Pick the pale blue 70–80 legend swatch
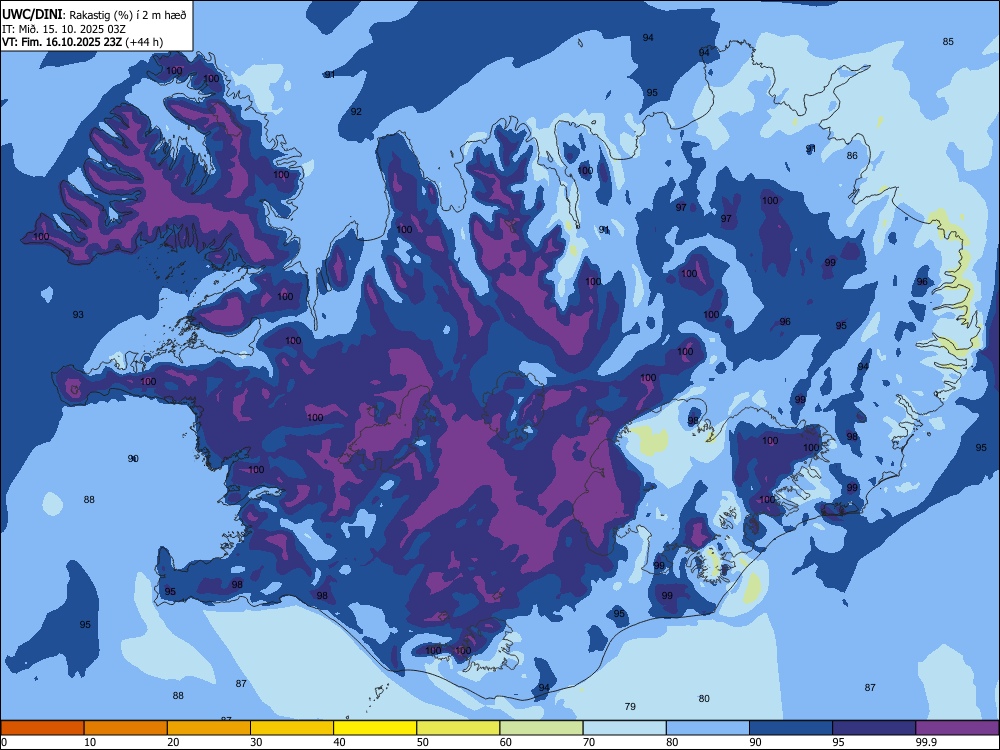1000x750 pixels. 624,728
